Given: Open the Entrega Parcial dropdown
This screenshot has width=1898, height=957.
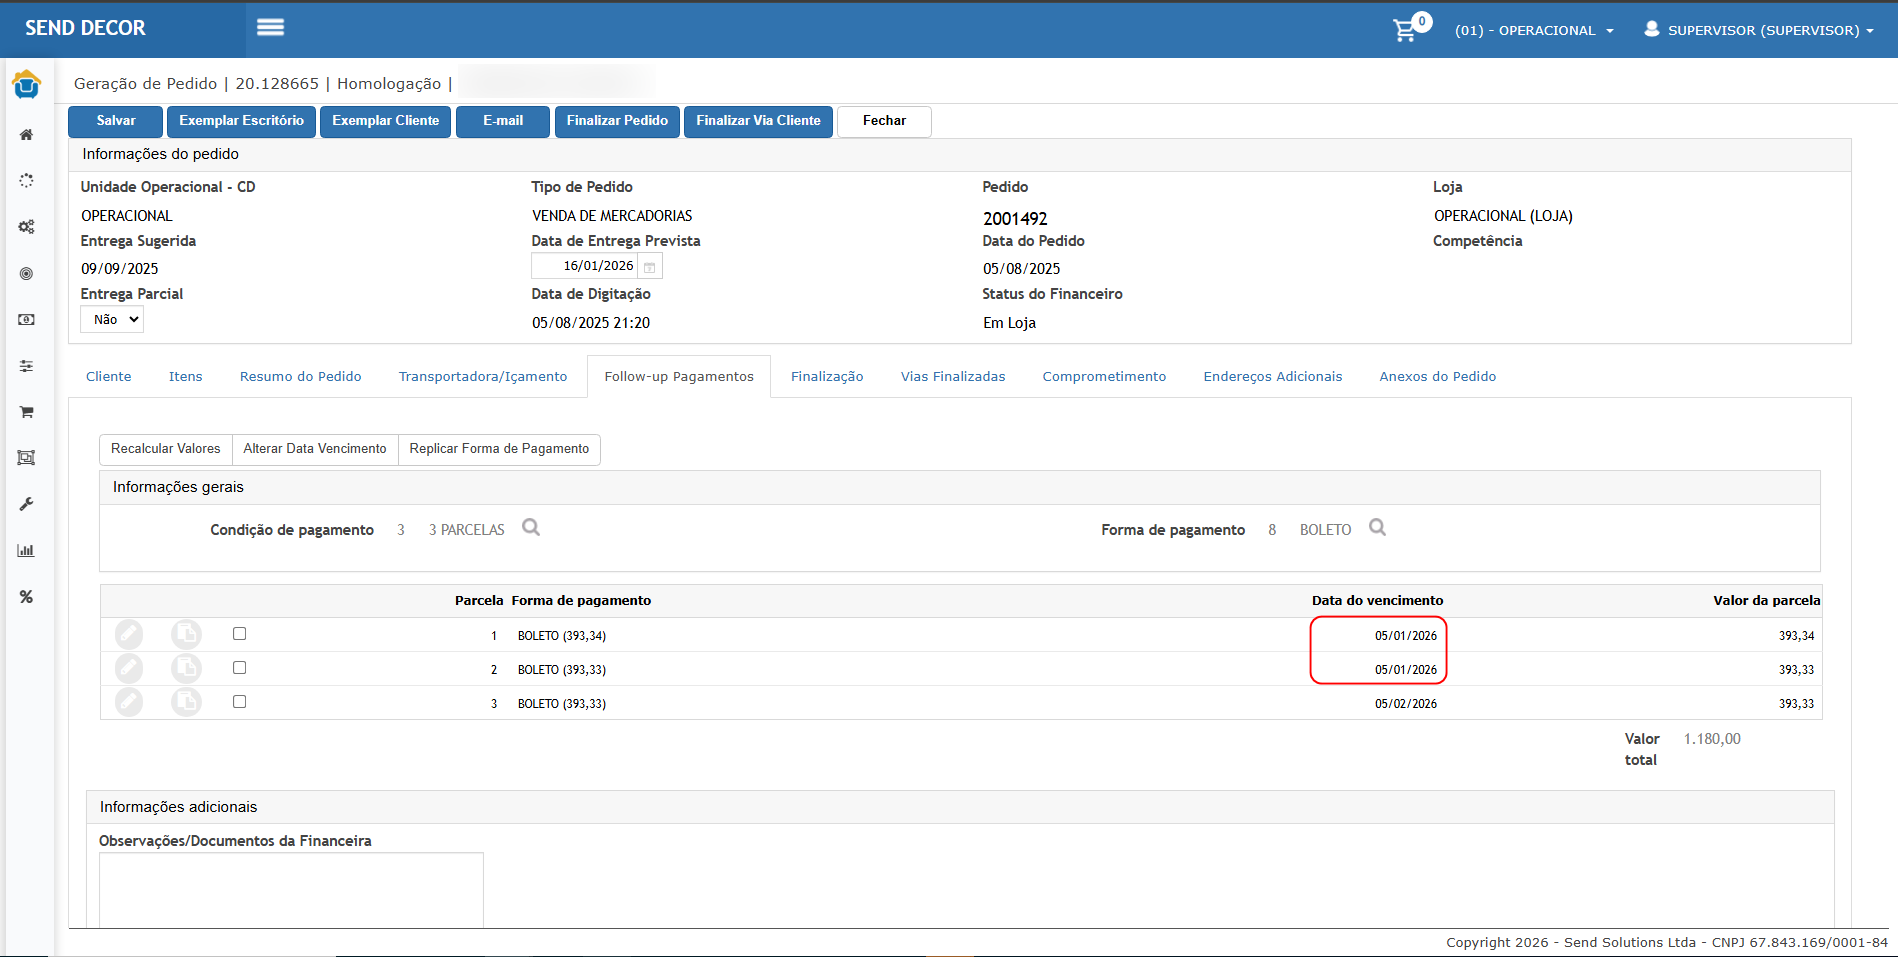Looking at the screenshot, I should tap(112, 320).
